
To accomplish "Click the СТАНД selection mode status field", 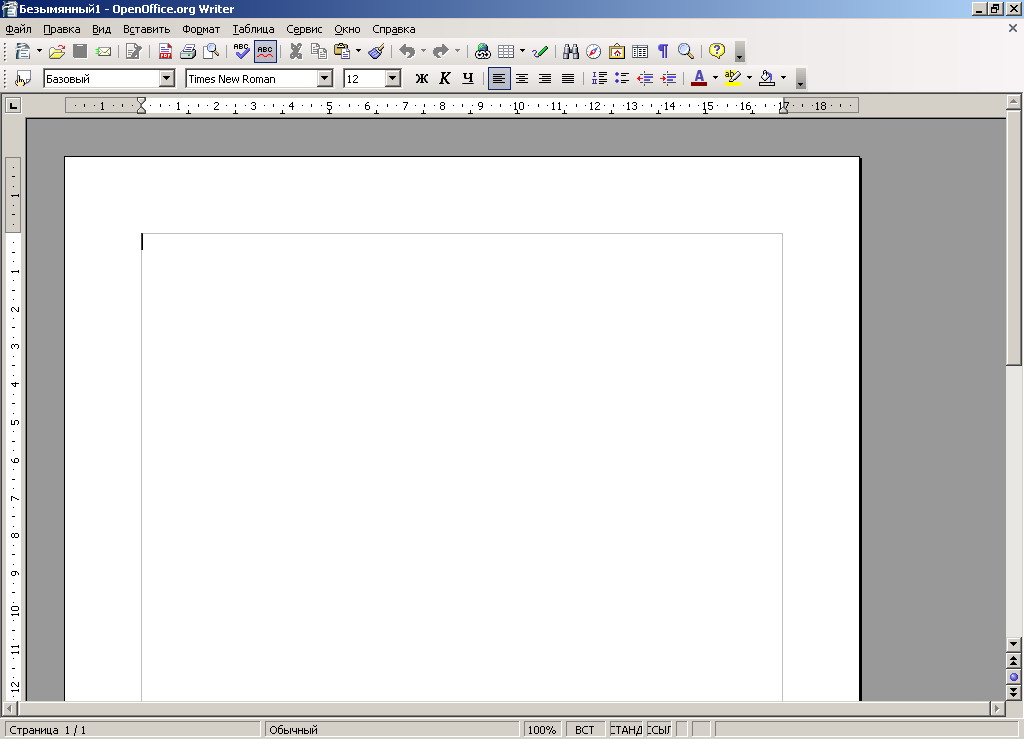I will coord(626,730).
